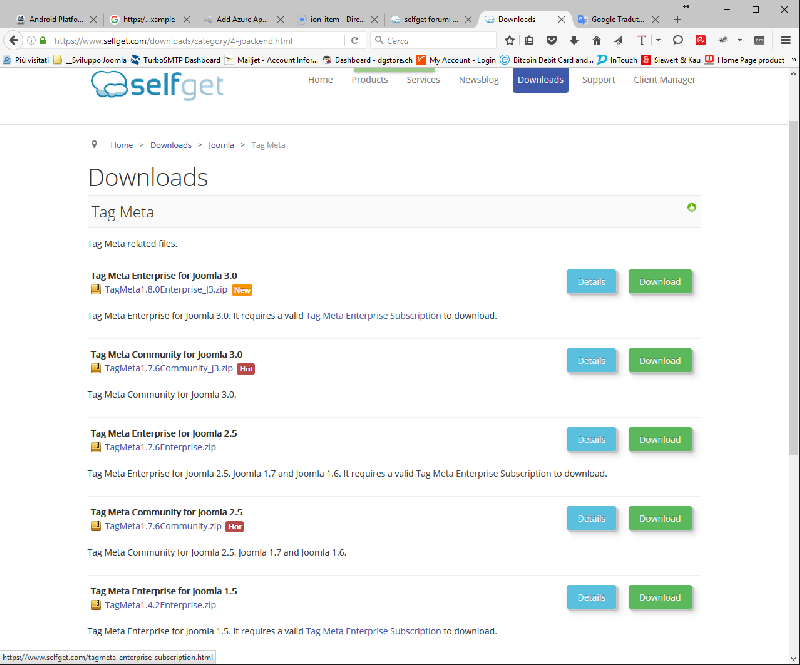The image size is (800, 665).
Task: Open the chat bubble toolbar icon
Action: pos(678,40)
